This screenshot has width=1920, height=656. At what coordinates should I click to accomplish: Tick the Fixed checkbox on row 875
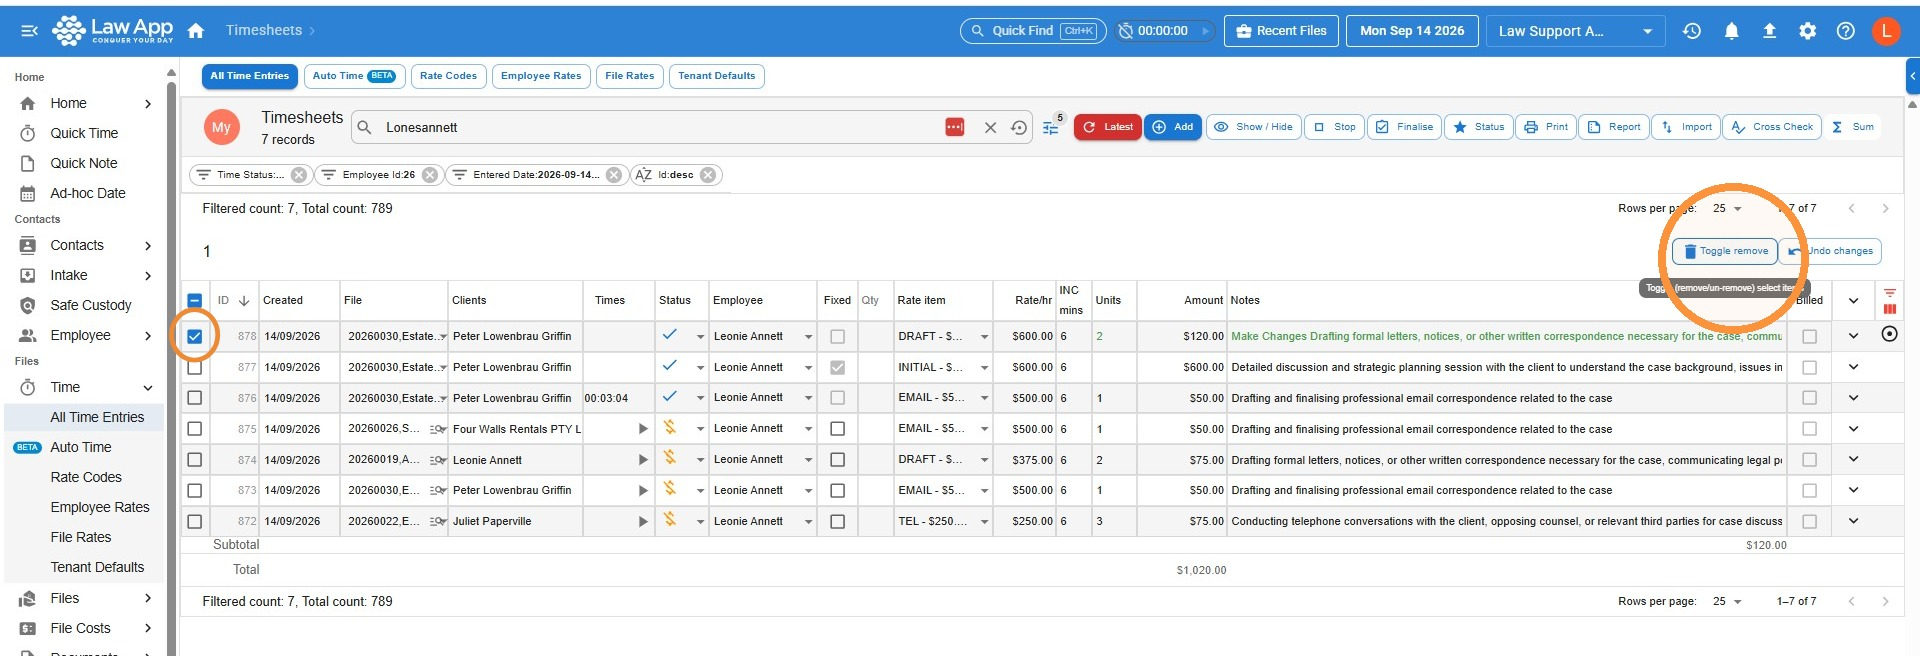point(837,429)
